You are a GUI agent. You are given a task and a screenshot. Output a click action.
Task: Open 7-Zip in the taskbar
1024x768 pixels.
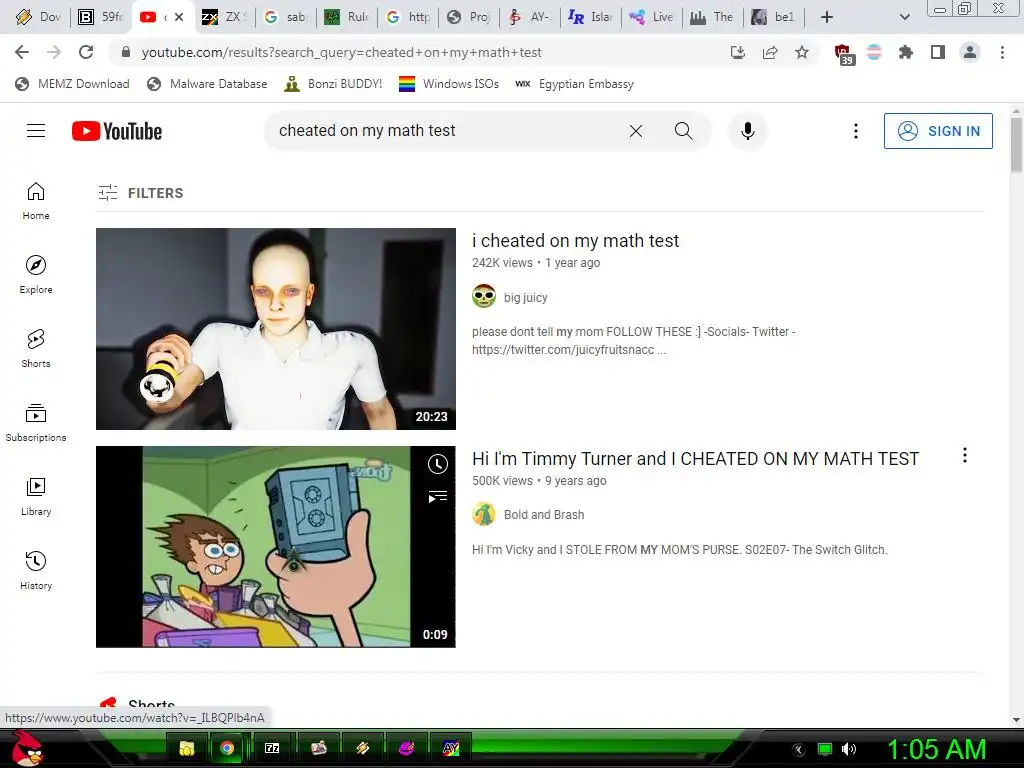pos(272,748)
